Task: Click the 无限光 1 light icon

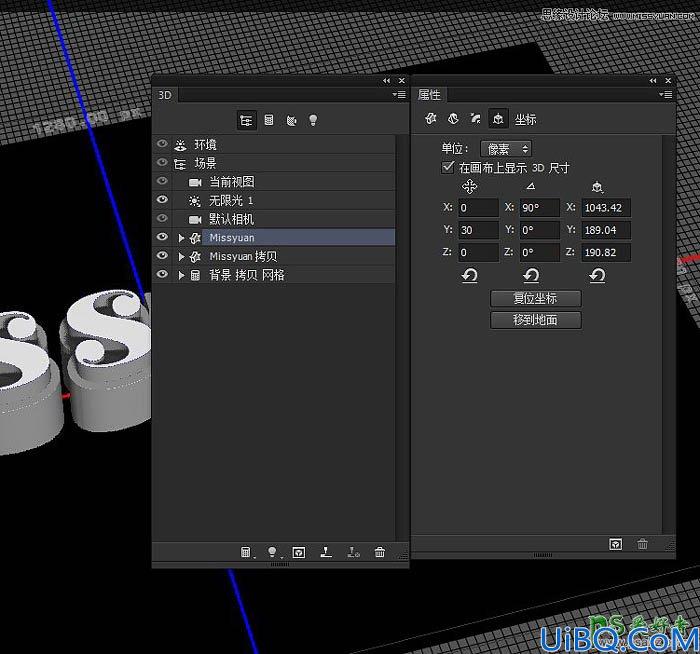Action: tap(195, 201)
